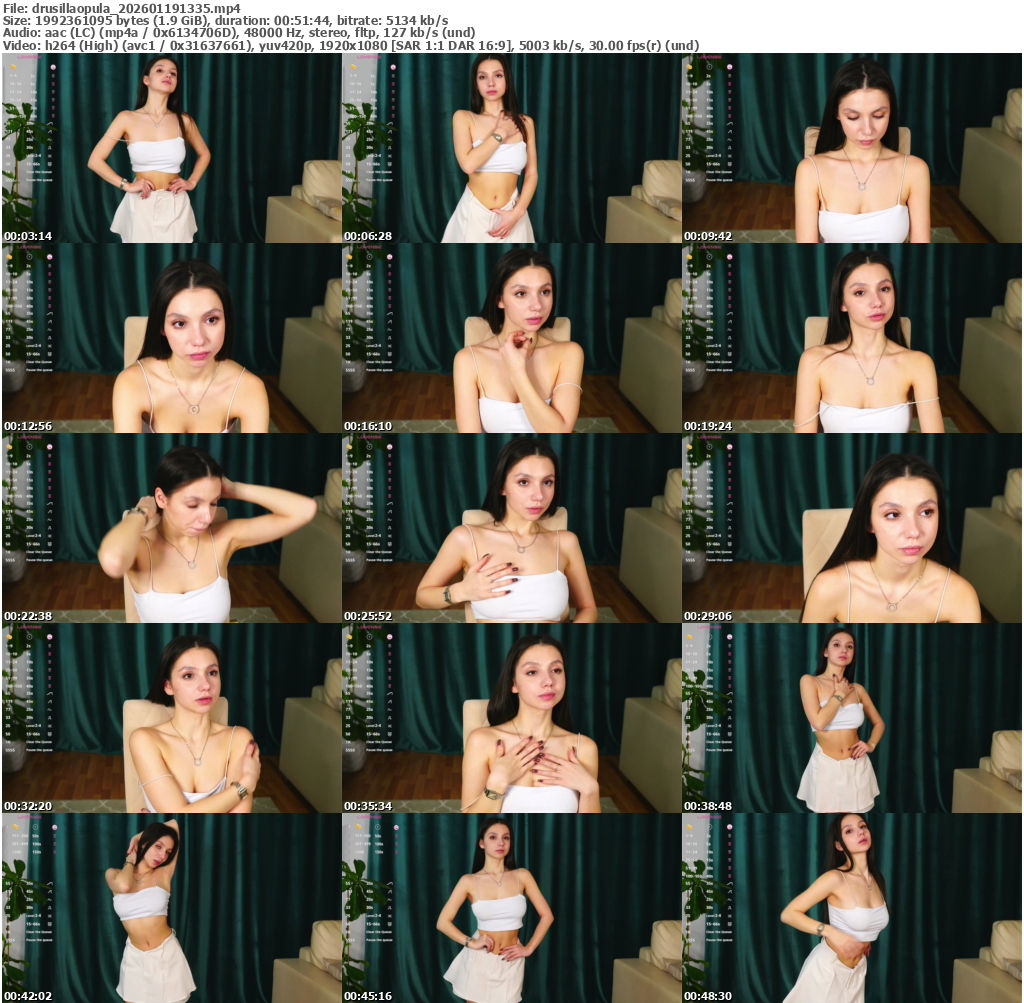Click the Size and duration info line
The width and height of the screenshot is (1024, 1003).
click(x=225, y=20)
